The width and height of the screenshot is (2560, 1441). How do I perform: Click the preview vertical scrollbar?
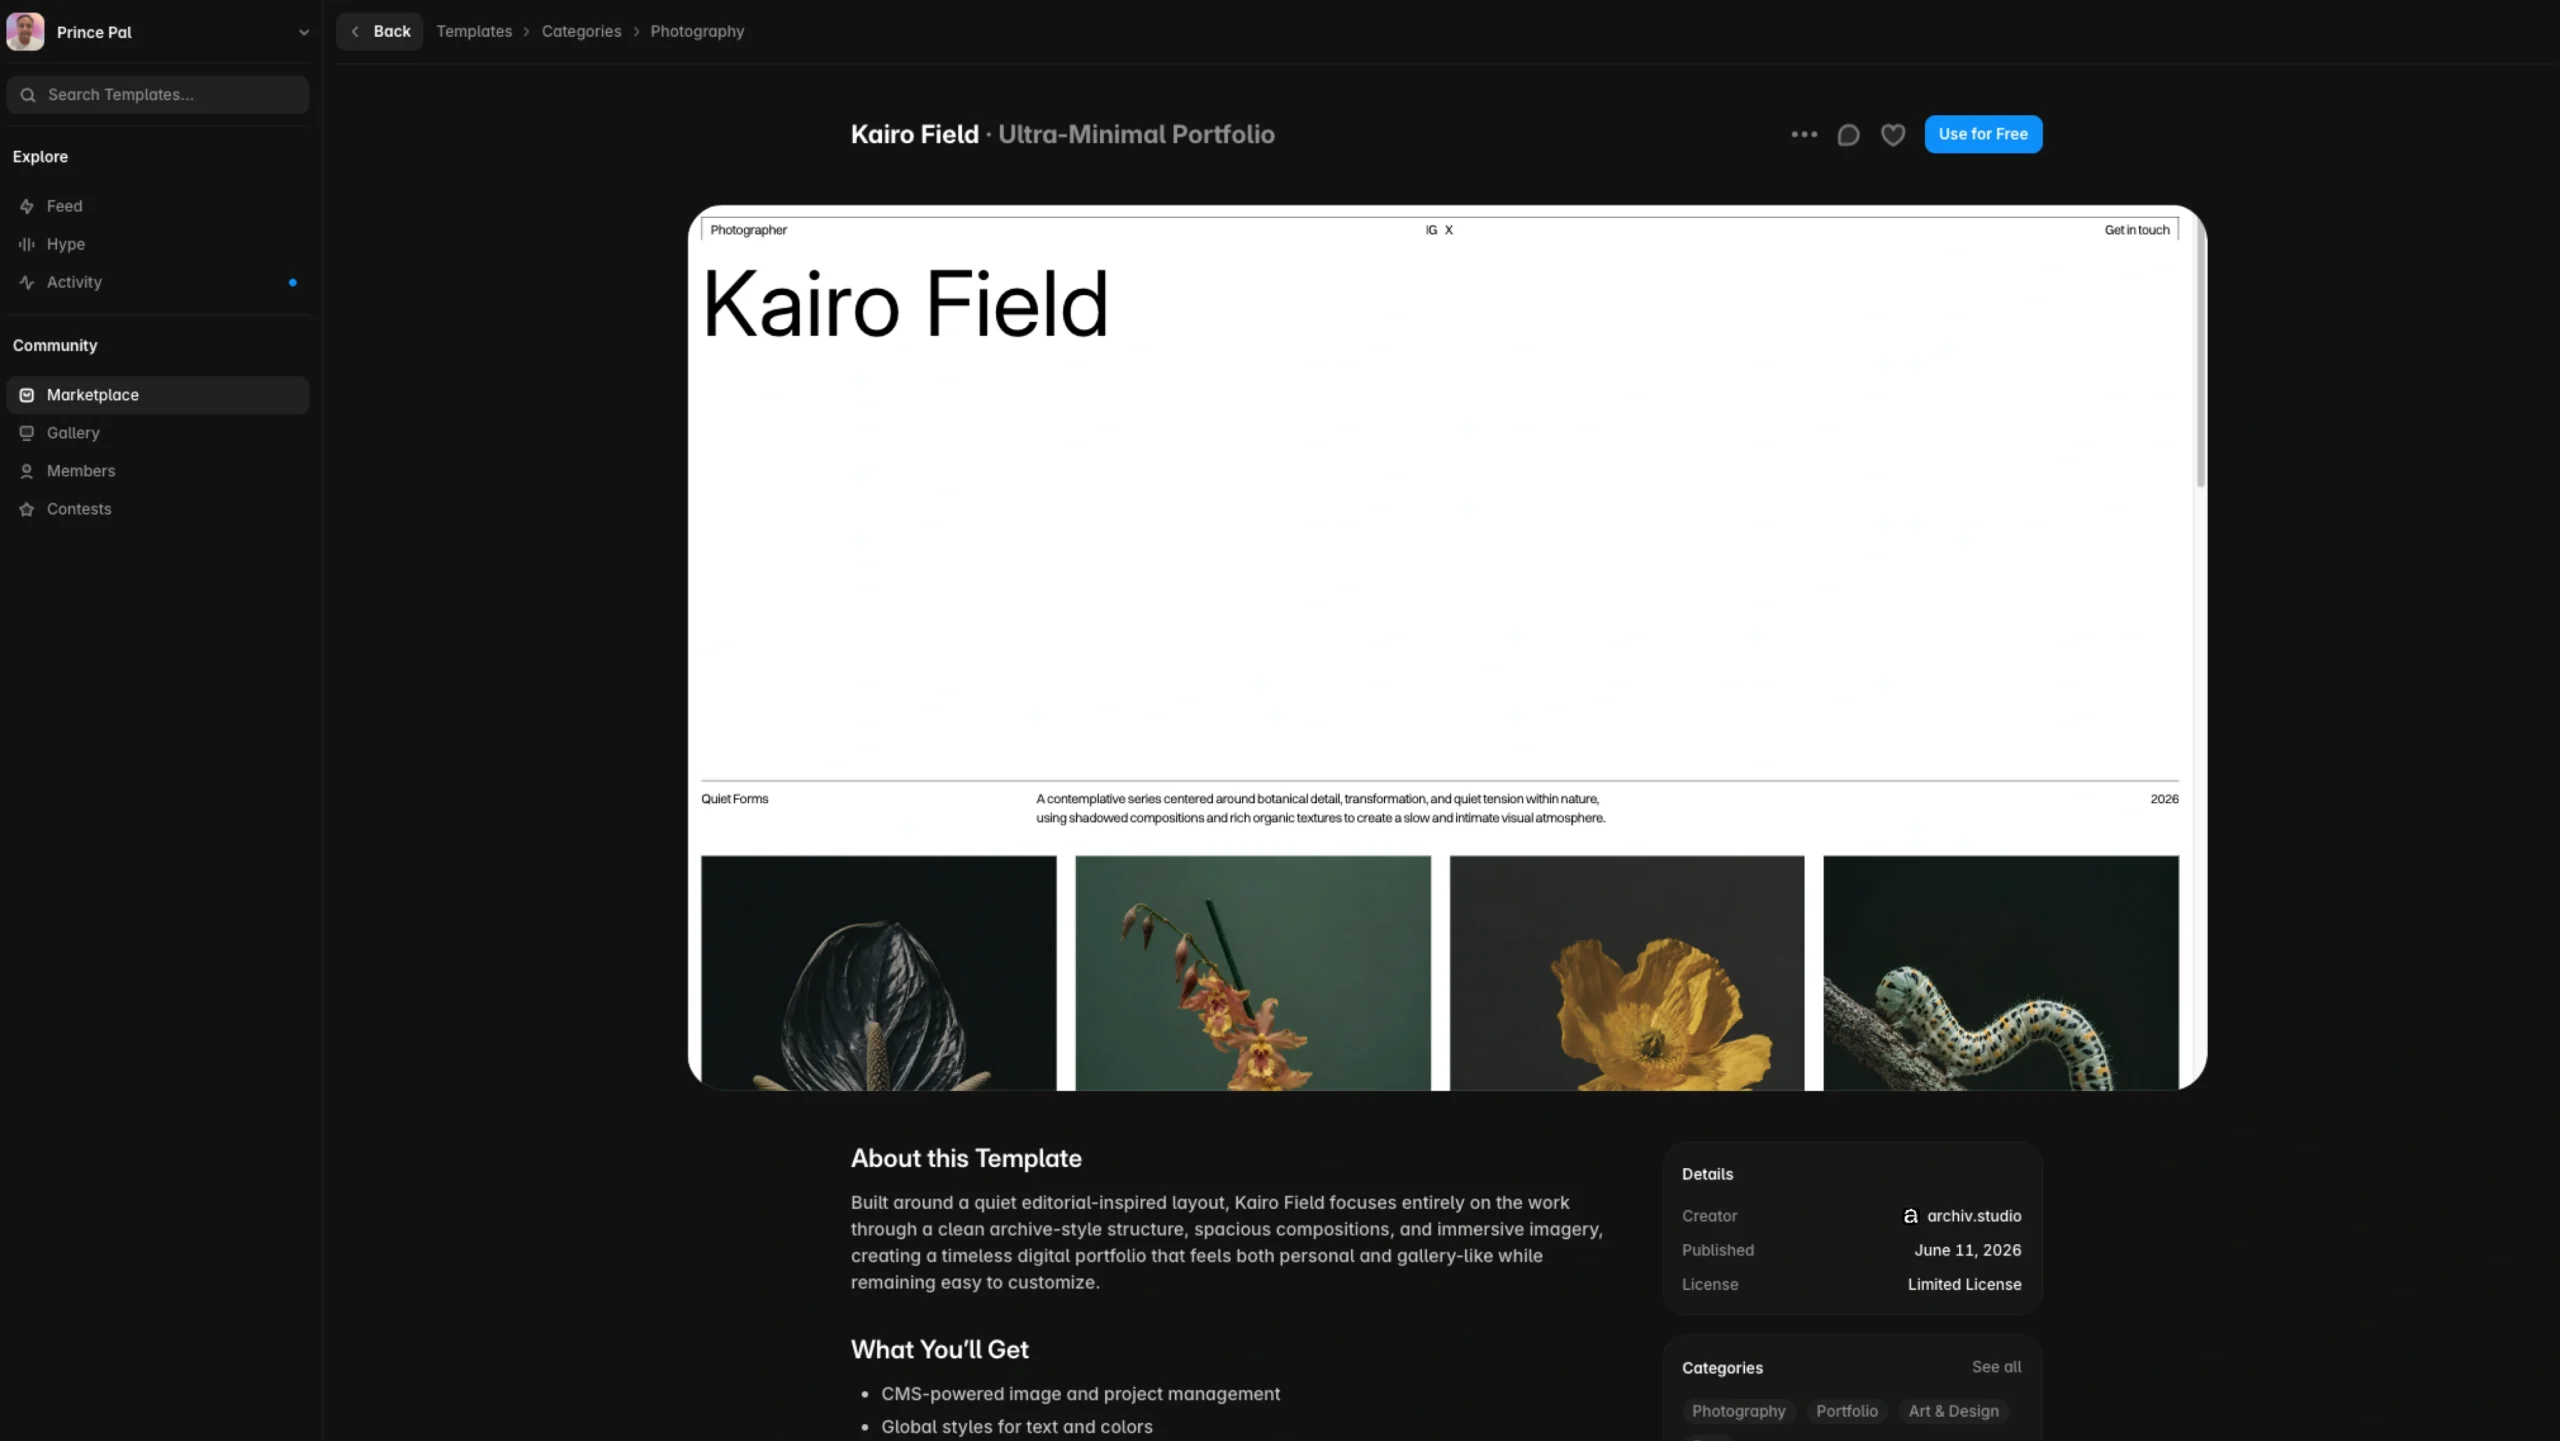click(2200, 355)
